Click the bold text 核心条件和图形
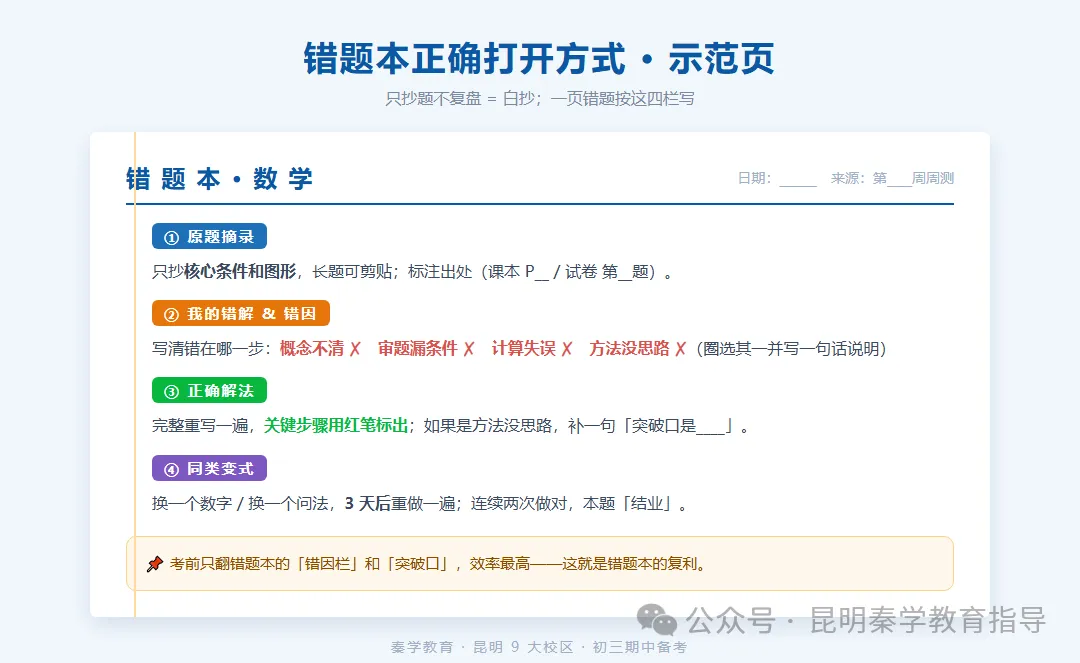 coord(240,271)
